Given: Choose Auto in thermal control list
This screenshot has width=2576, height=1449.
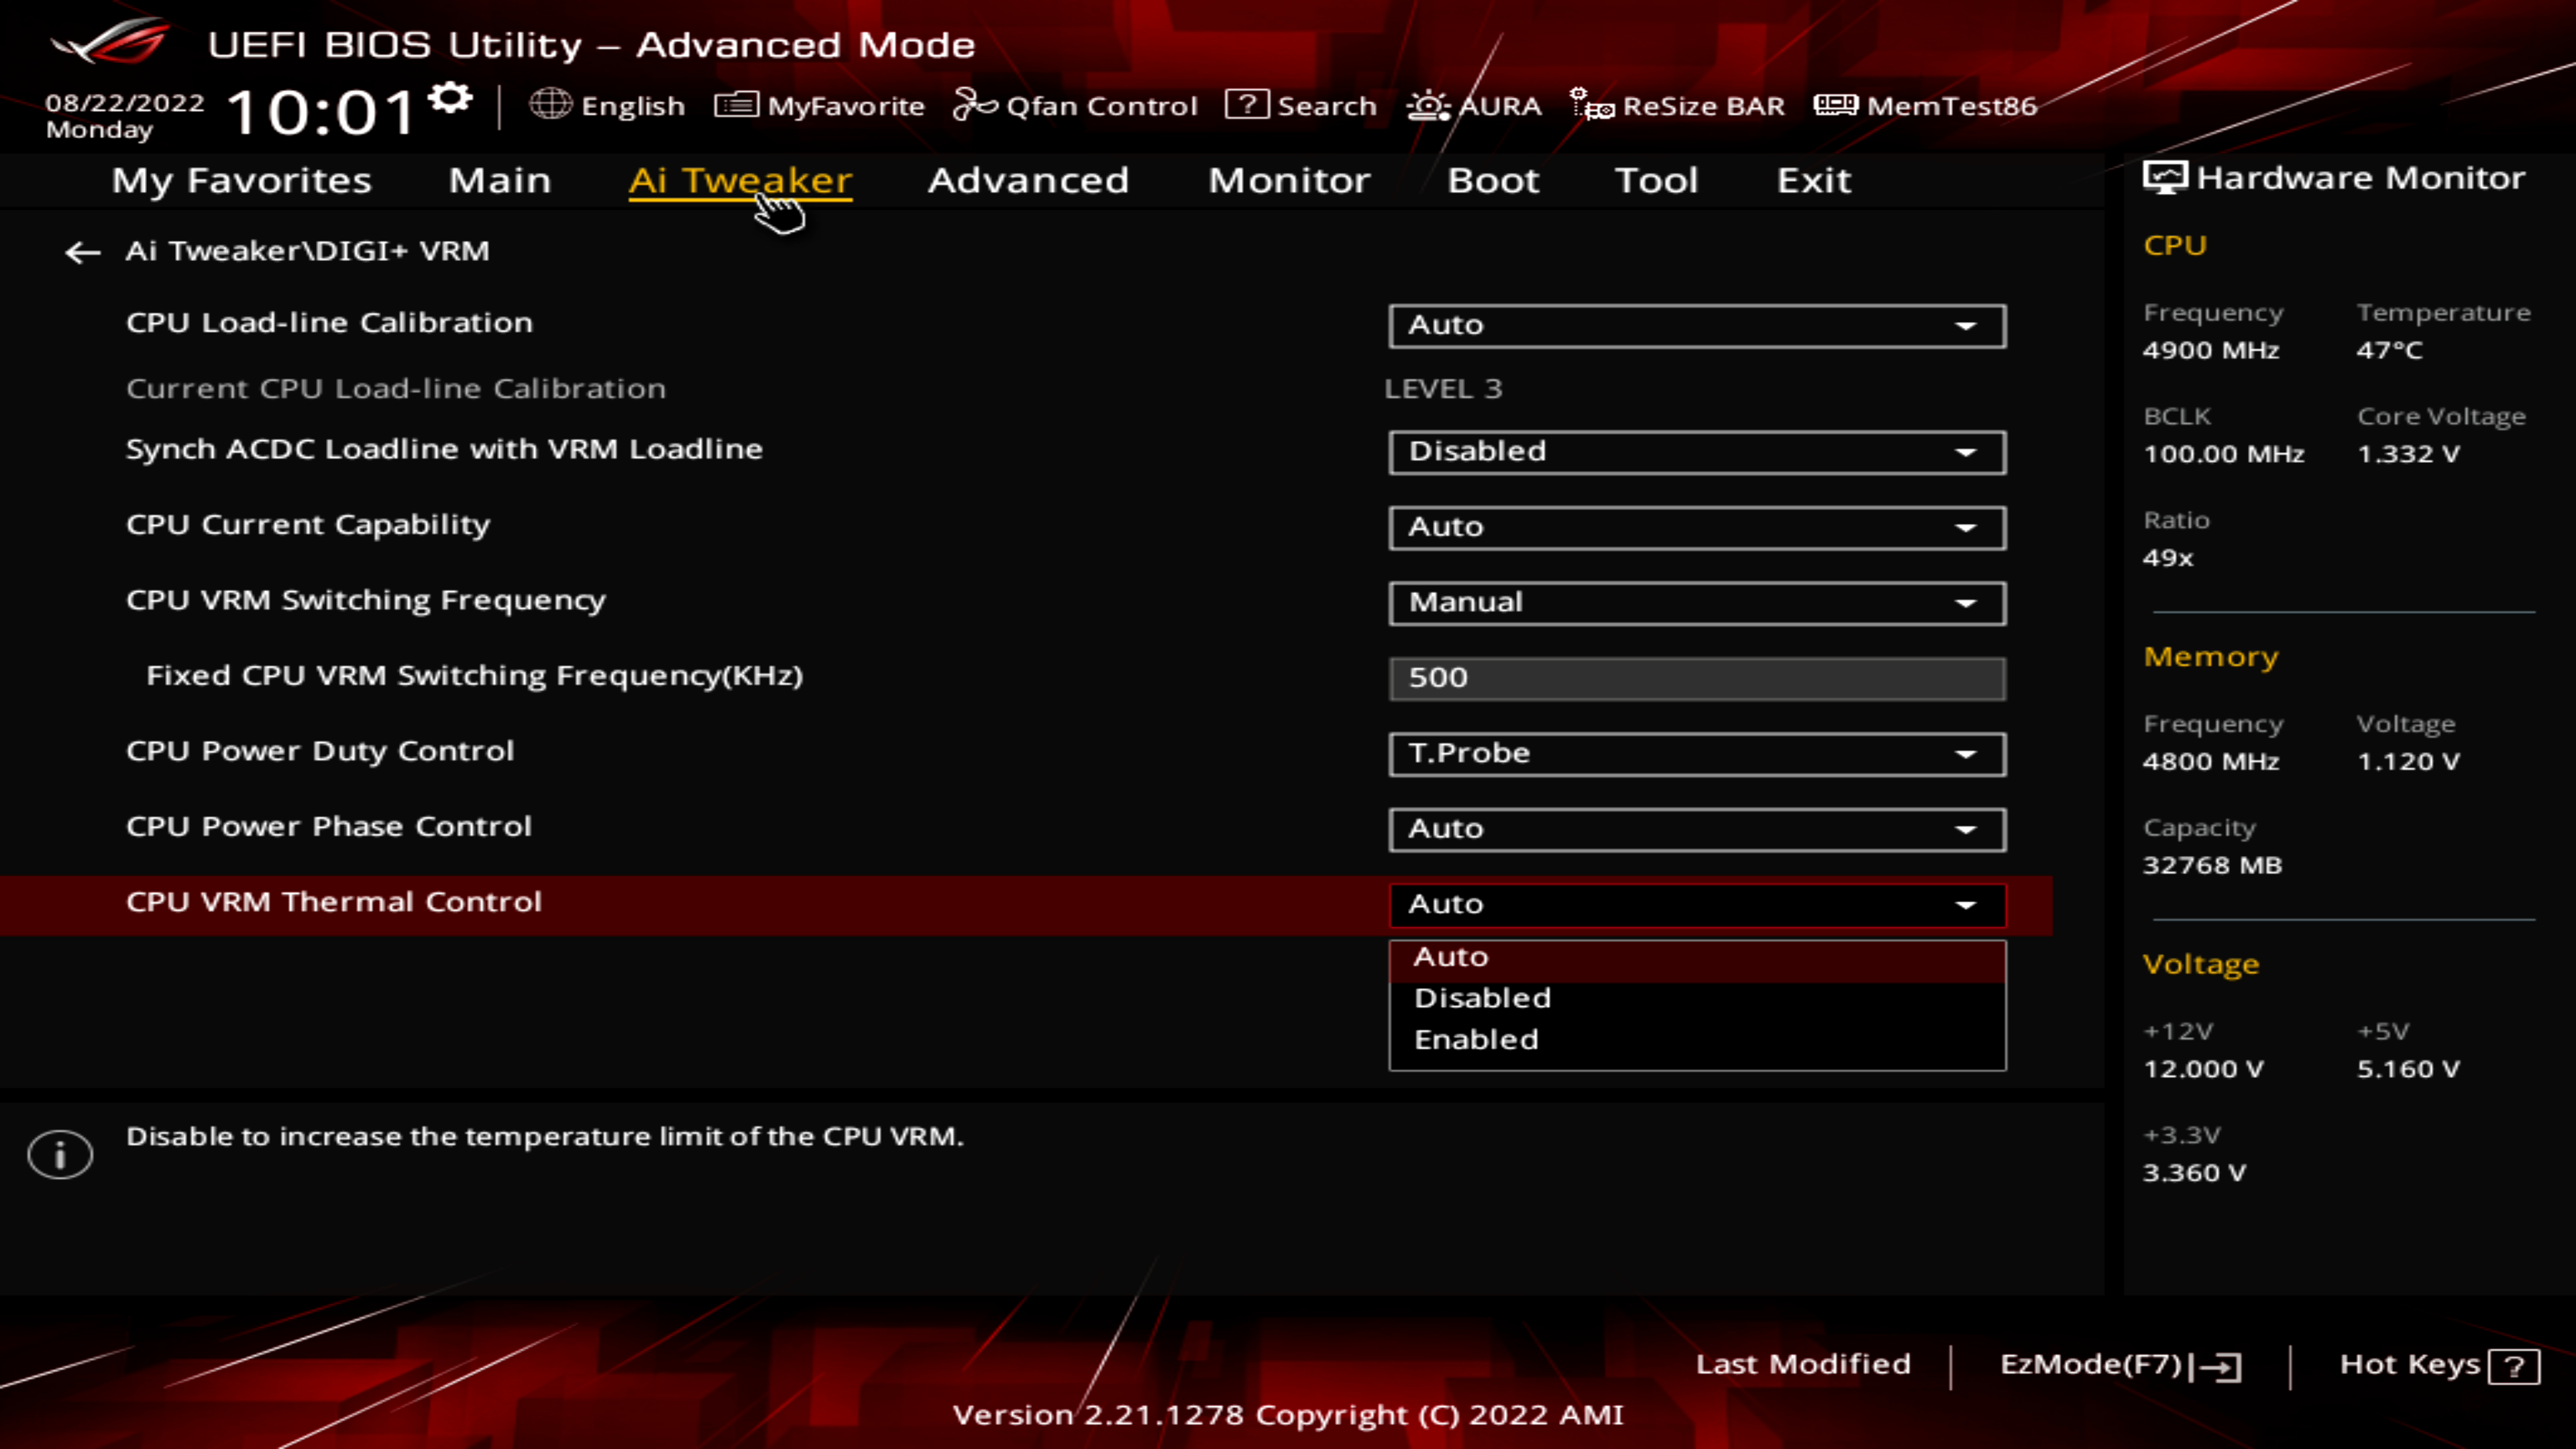Looking at the screenshot, I should coord(1451,957).
